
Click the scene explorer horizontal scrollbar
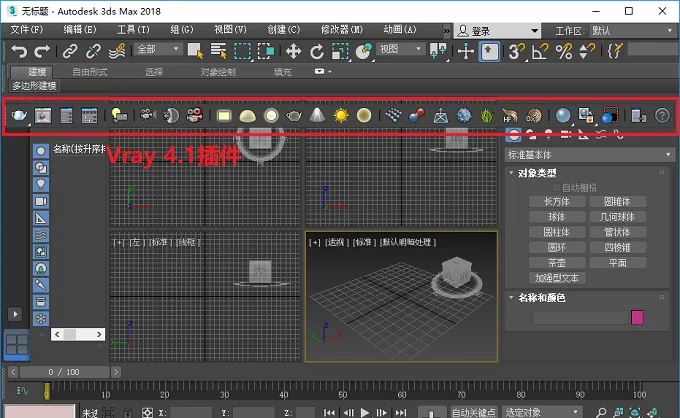[78, 334]
